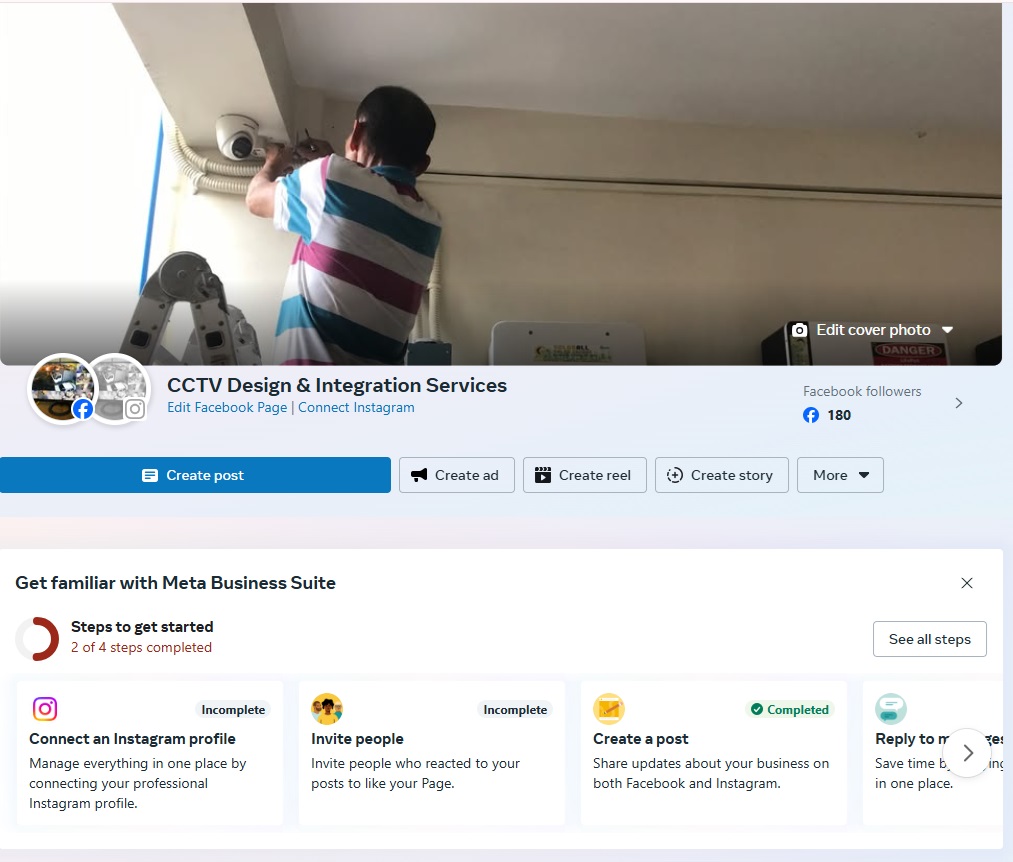
Task: Click Incomplete badge on Invite people card
Action: (515, 710)
